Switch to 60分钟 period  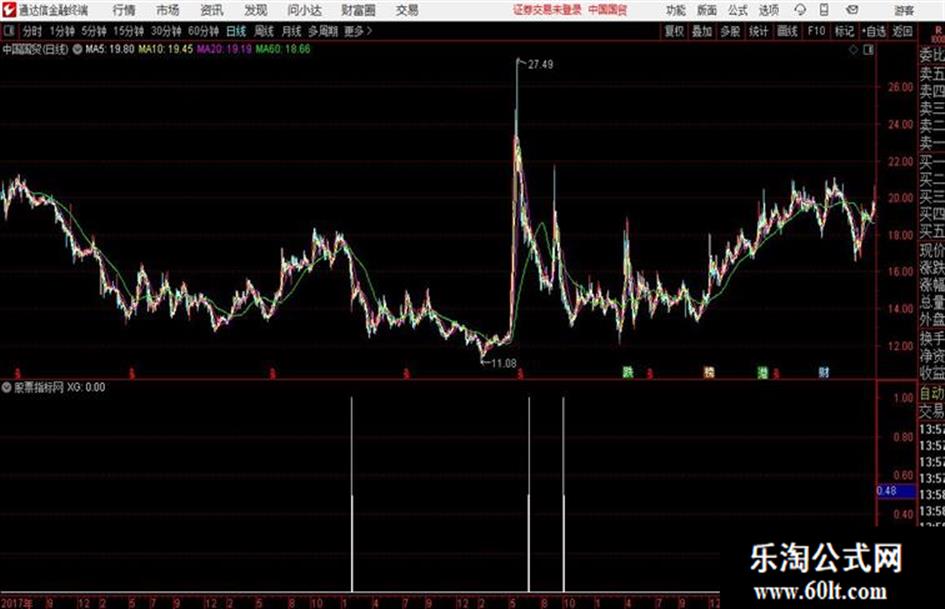coord(203,31)
